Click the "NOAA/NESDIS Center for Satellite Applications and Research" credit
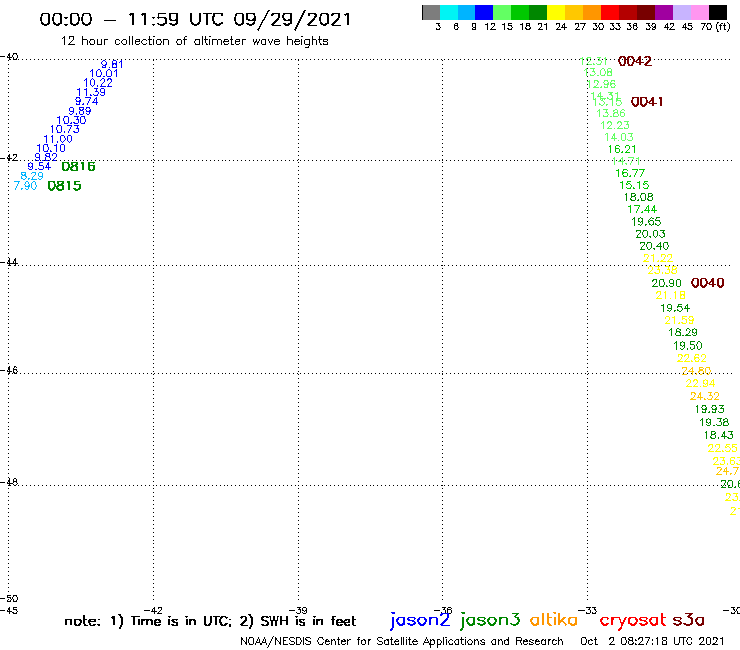740x650 pixels. coord(402,642)
